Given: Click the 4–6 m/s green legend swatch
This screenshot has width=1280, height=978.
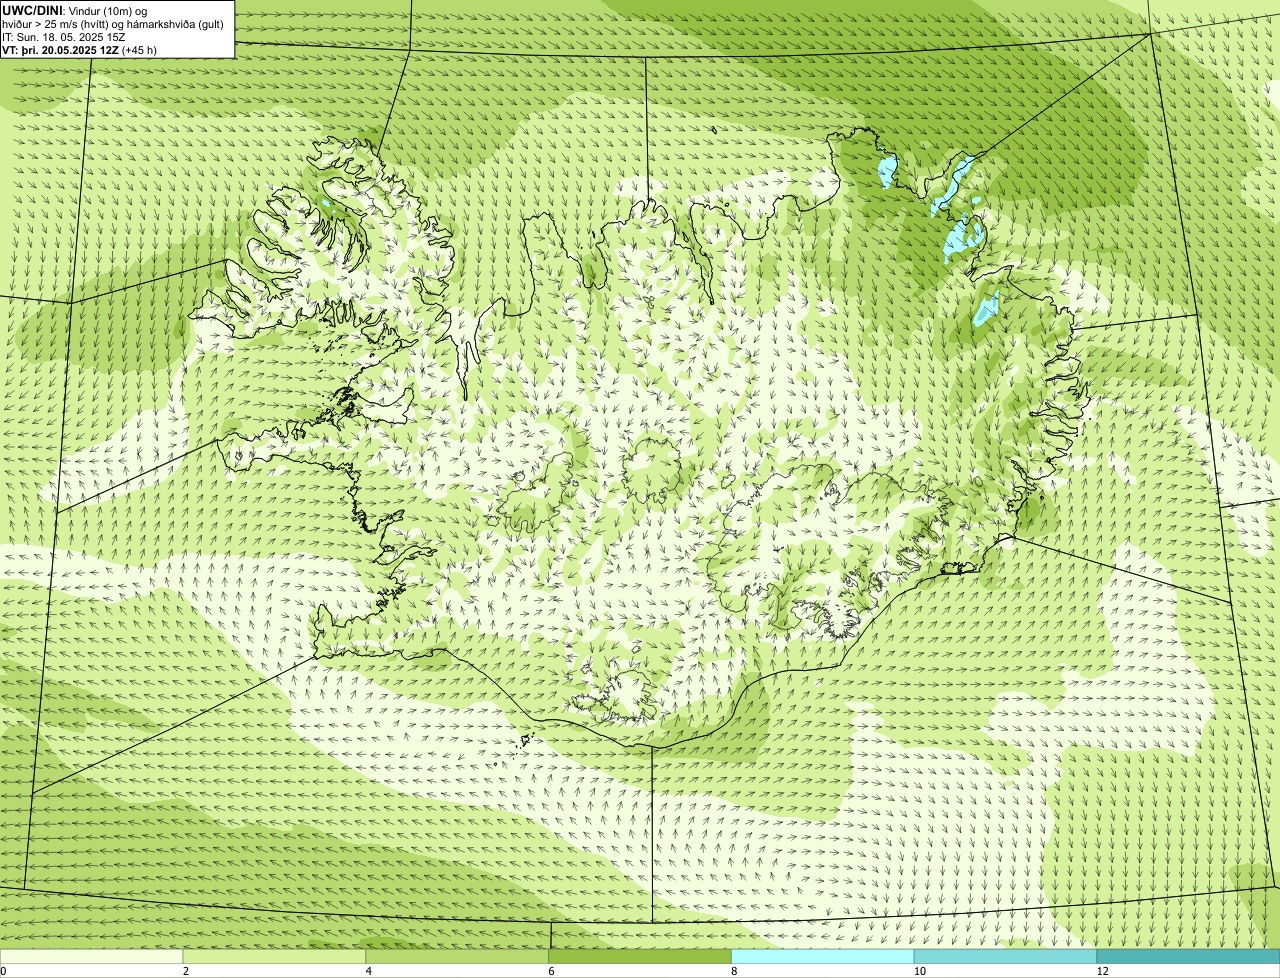Looking at the screenshot, I should [458, 956].
